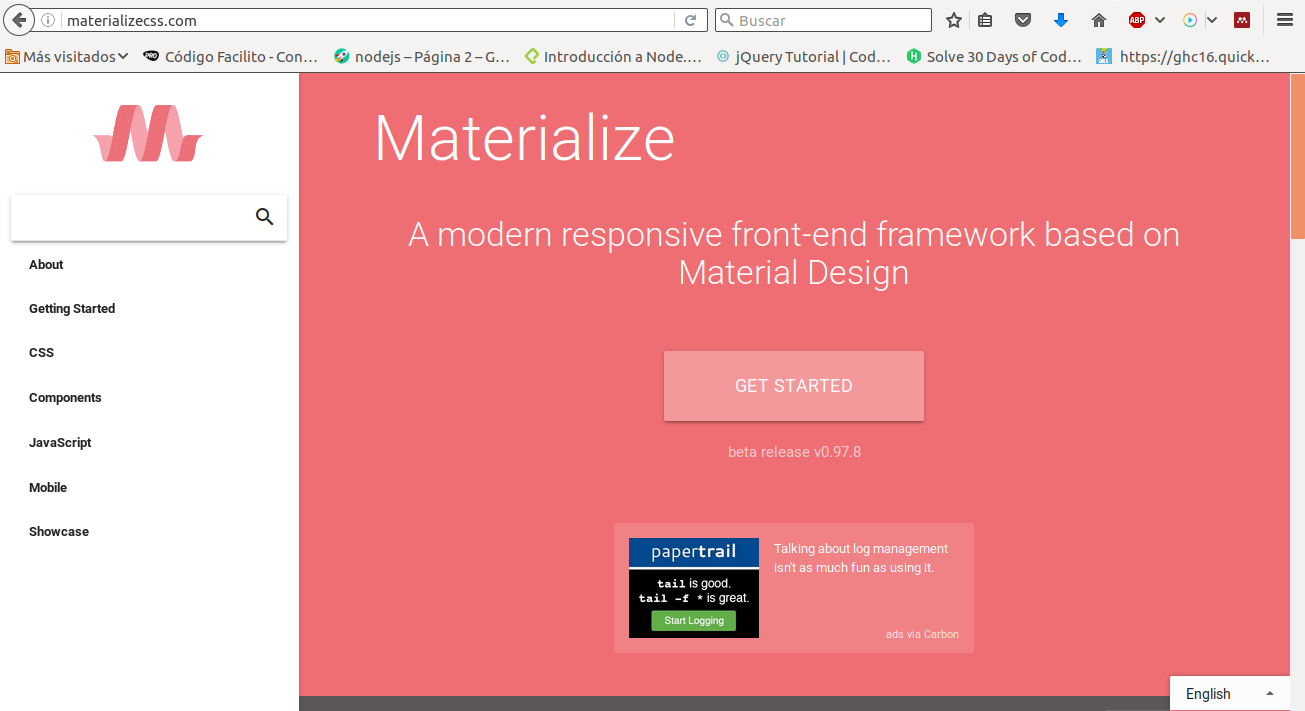Expand the dropdown arrow beside ABP icon
This screenshot has width=1305, height=711.
pos(1160,20)
